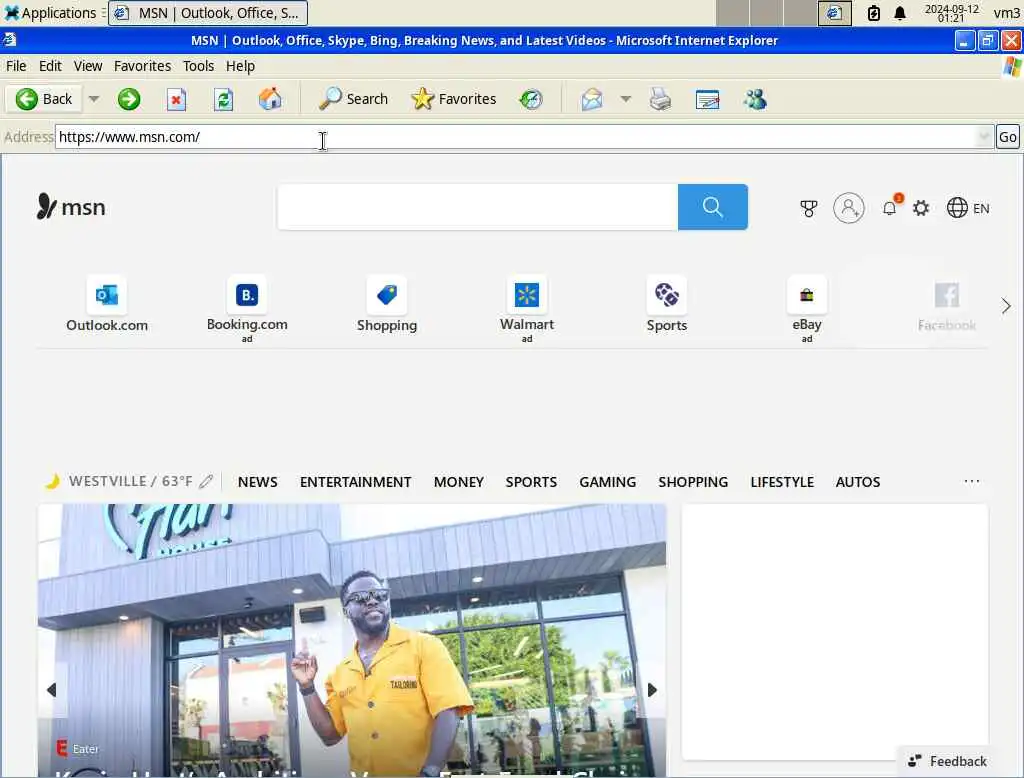Open the View menu
This screenshot has width=1024, height=778.
coord(88,66)
